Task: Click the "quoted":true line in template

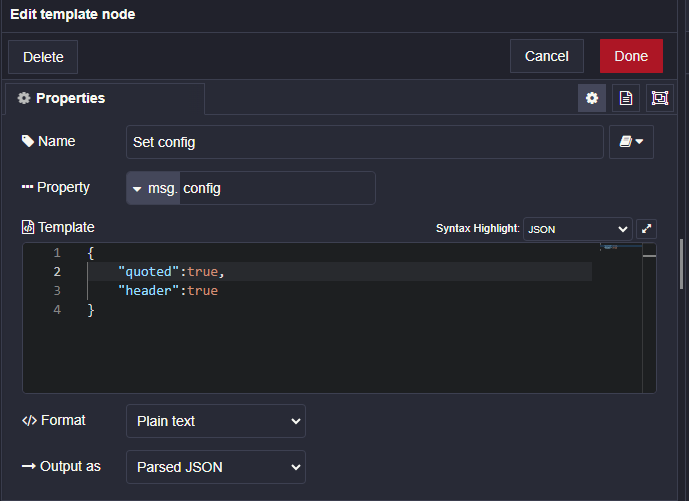Action: pos(171,272)
